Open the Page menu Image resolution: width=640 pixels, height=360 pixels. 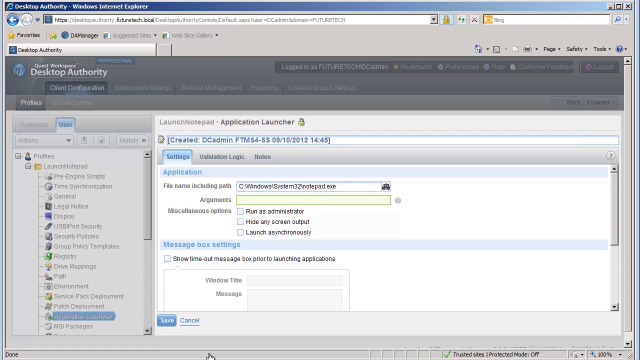[551, 49]
